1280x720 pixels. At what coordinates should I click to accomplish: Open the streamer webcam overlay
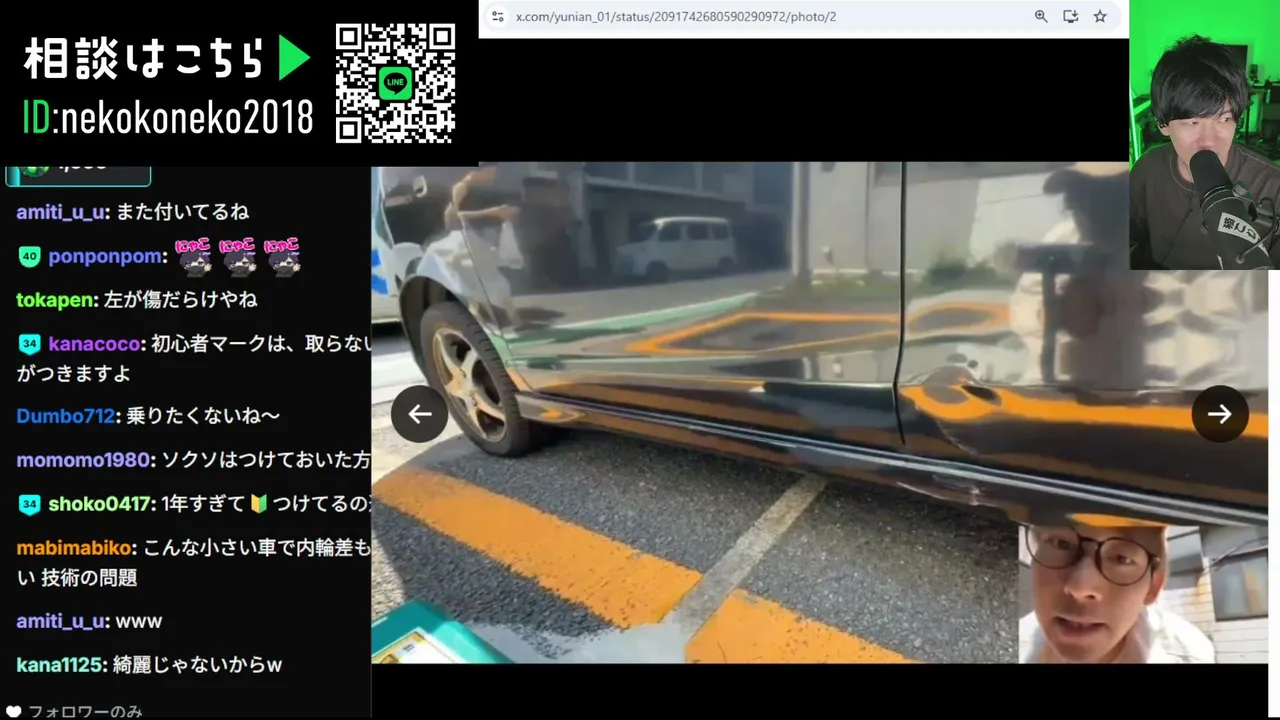(1204, 135)
